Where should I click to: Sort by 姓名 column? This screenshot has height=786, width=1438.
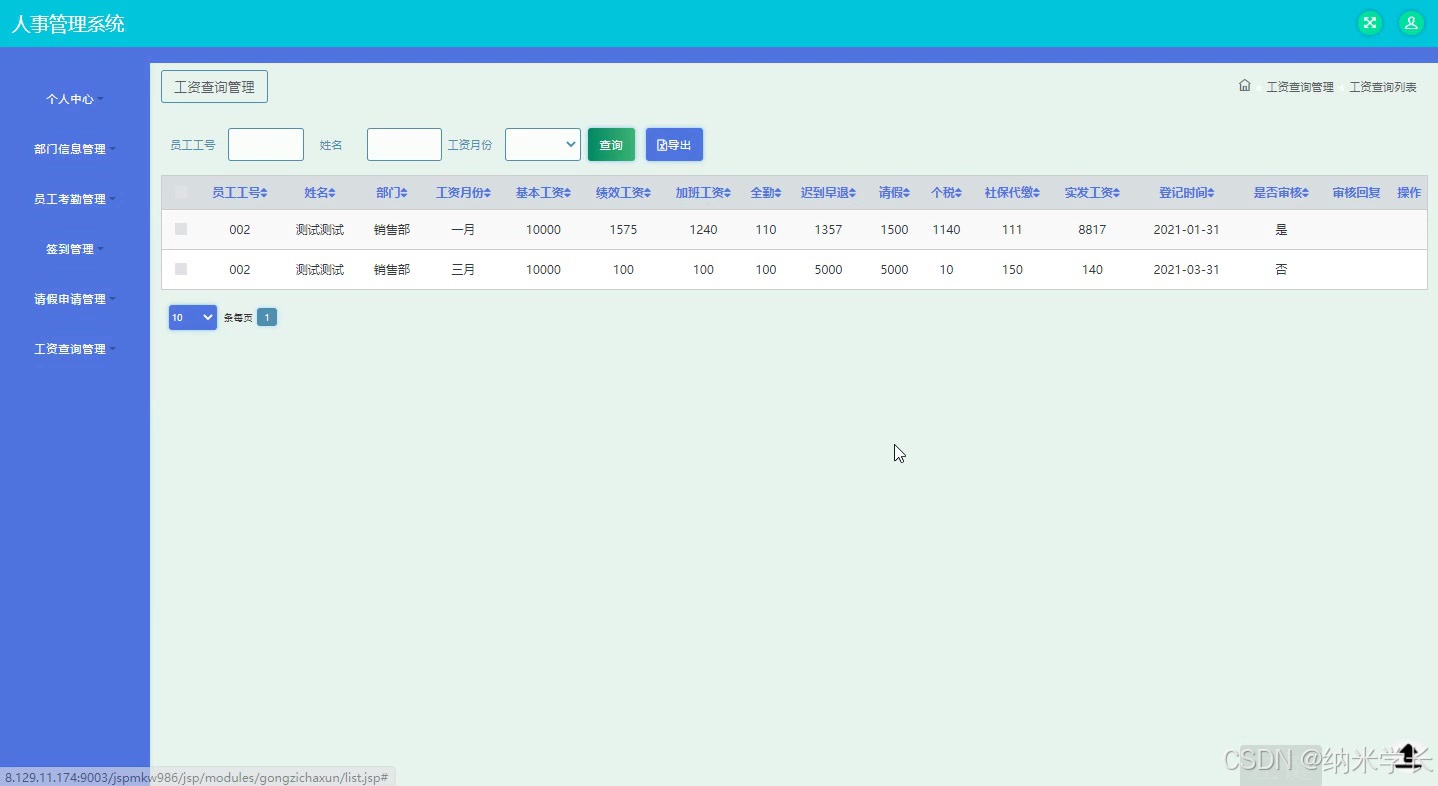[x=320, y=193]
